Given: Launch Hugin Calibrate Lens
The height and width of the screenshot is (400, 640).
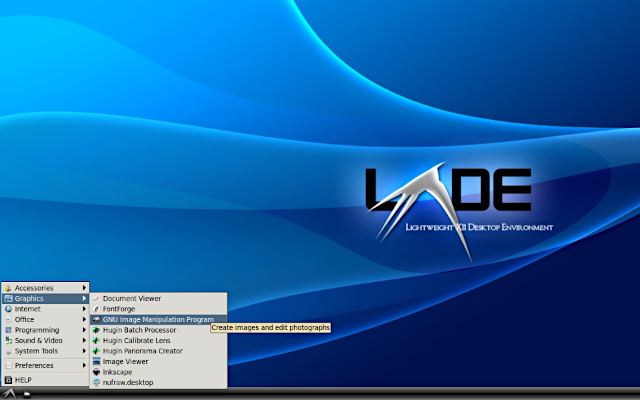Looking at the screenshot, I should (x=158, y=340).
